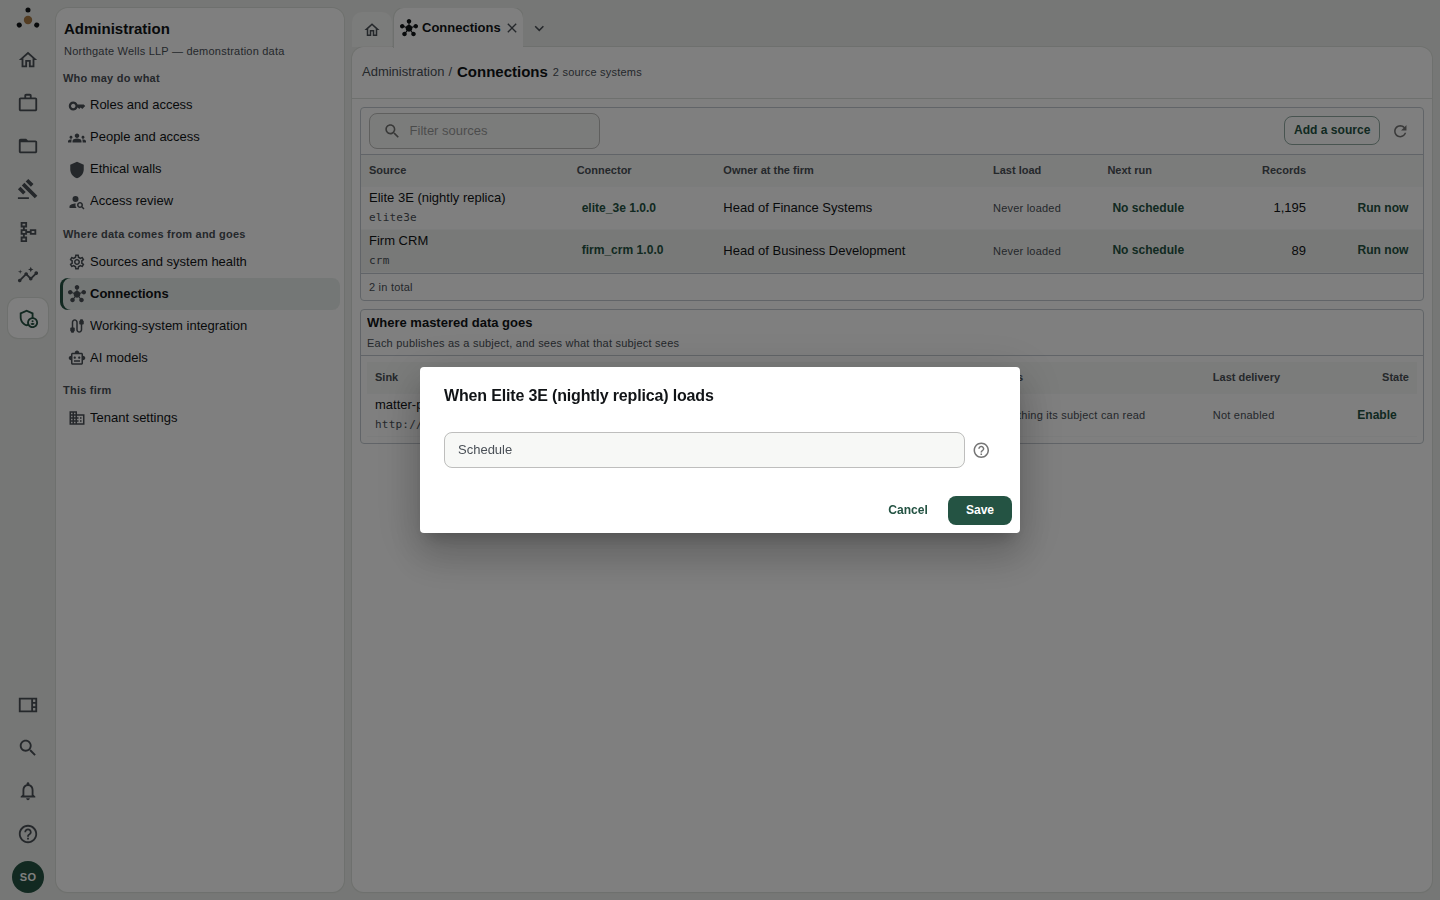The height and width of the screenshot is (900, 1440).
Task: Open the elite_3e 1.0.0 connector link
Action: [x=619, y=208]
